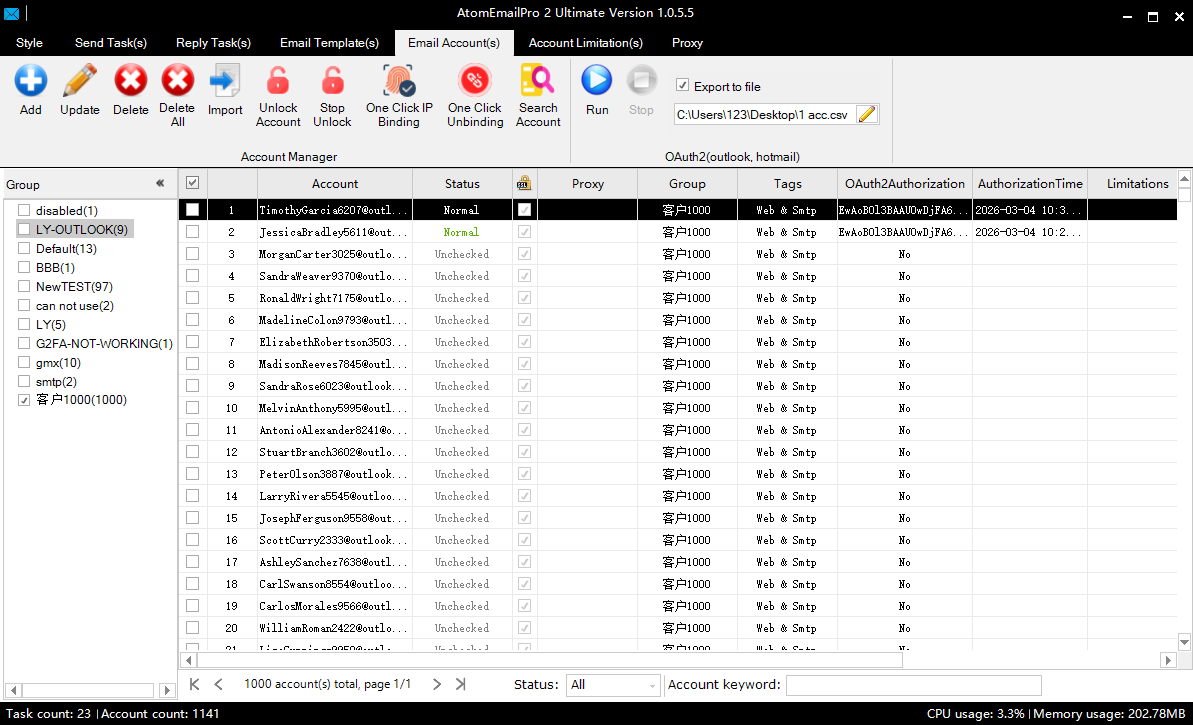Click the Delete All icon
1193x725 pixels.
[177, 80]
